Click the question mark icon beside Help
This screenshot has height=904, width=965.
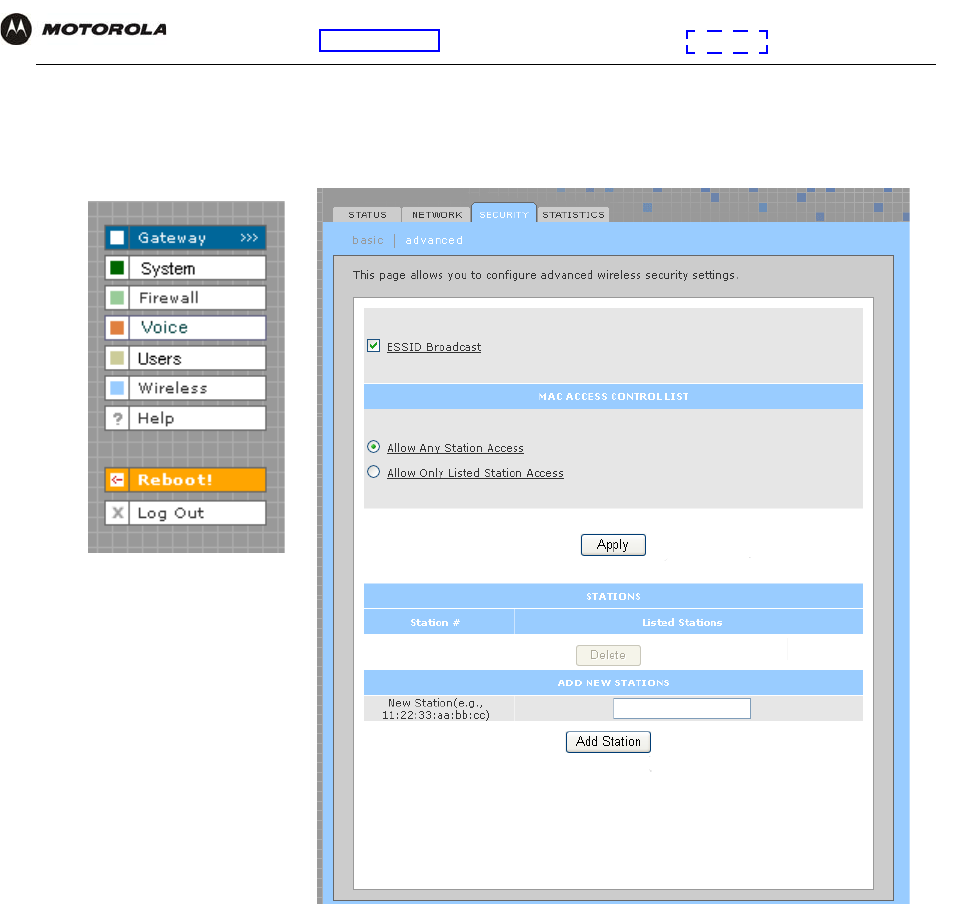tap(117, 418)
